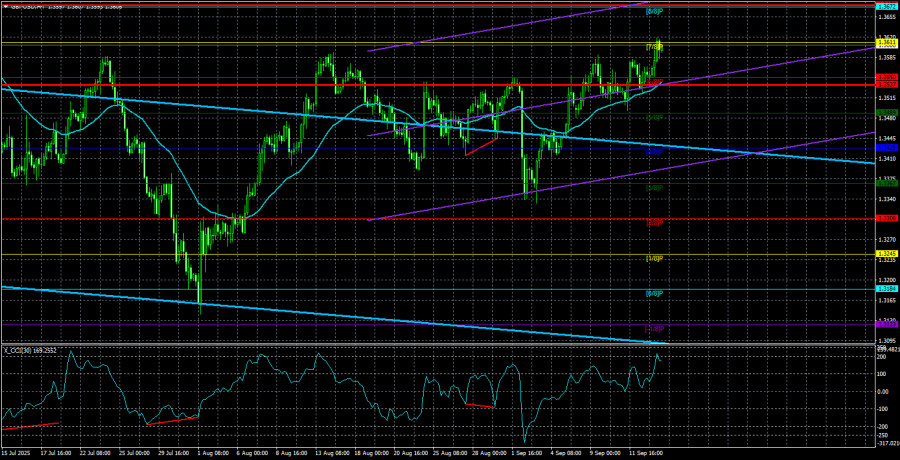Click the [-1/8]P purple level label
The image size is (900, 460).
(x=655, y=328)
